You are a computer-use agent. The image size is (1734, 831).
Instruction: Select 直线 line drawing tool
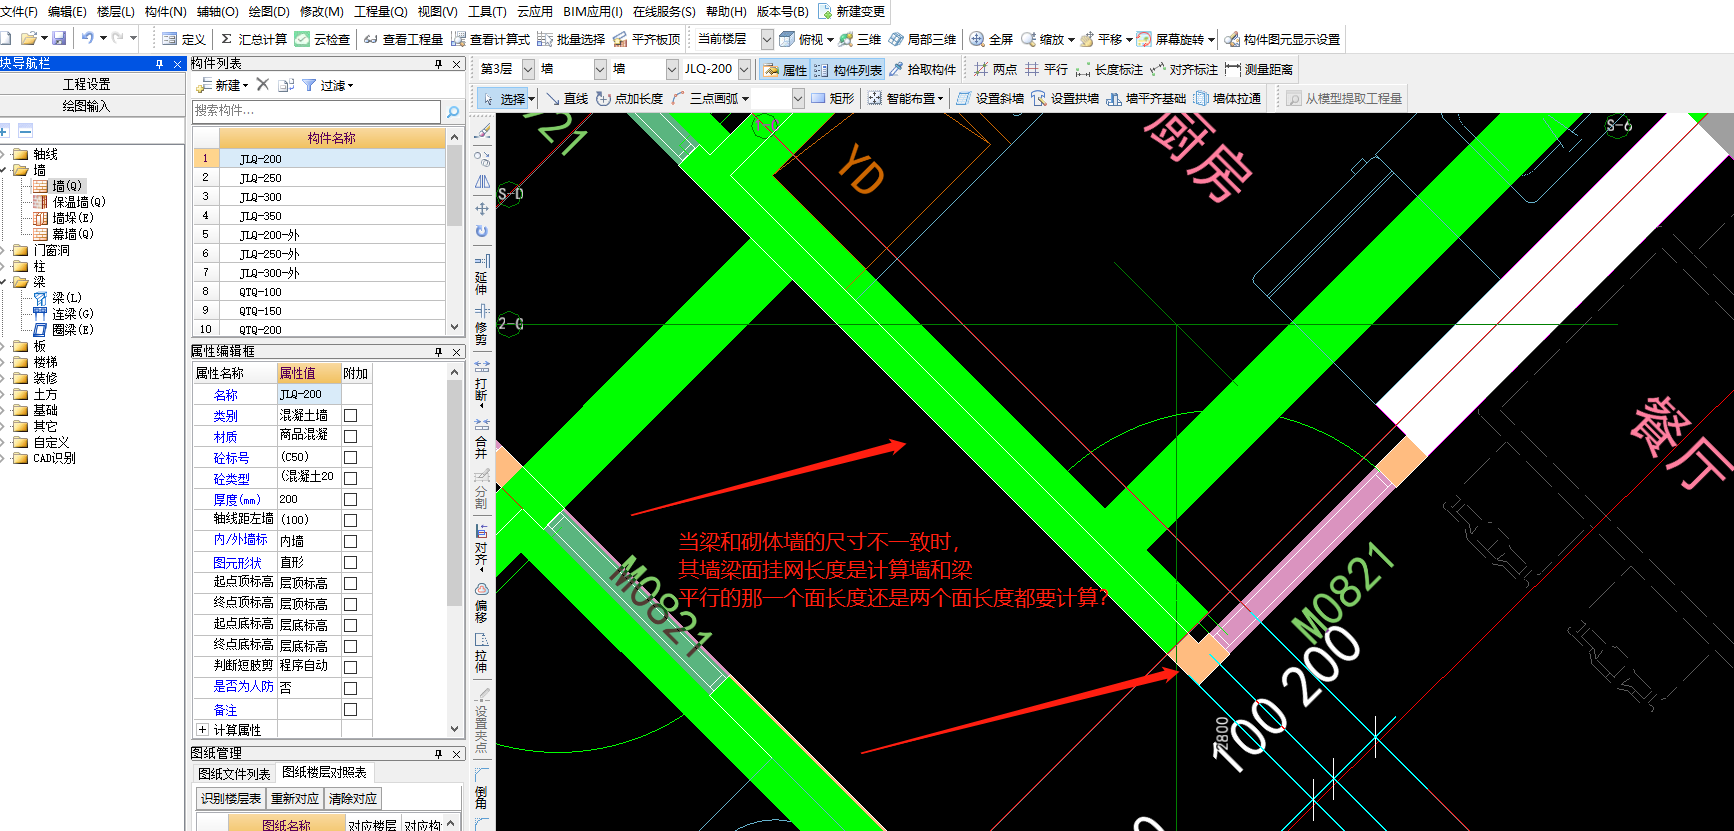coord(567,98)
